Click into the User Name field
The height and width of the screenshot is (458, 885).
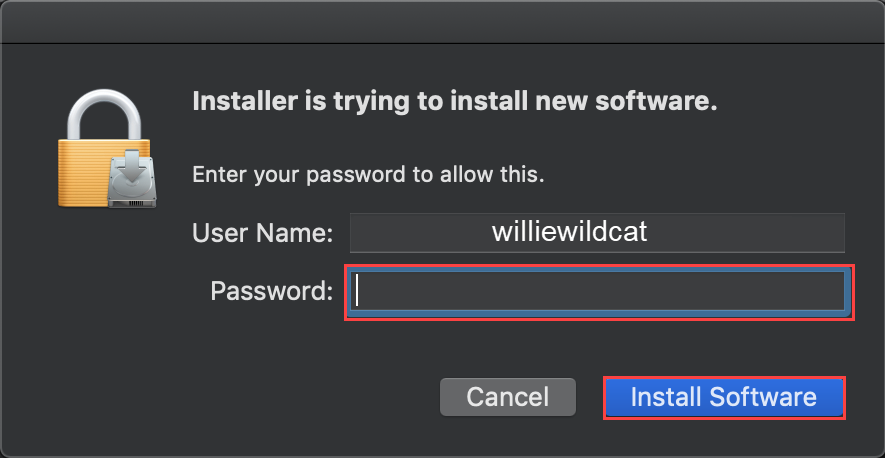(597, 233)
